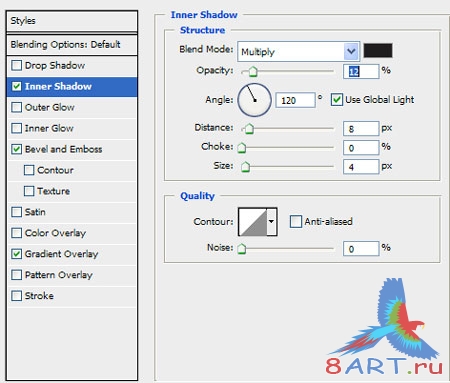This screenshot has height=383, width=450.
Task: Click the Angle value input field
Action: tap(295, 100)
